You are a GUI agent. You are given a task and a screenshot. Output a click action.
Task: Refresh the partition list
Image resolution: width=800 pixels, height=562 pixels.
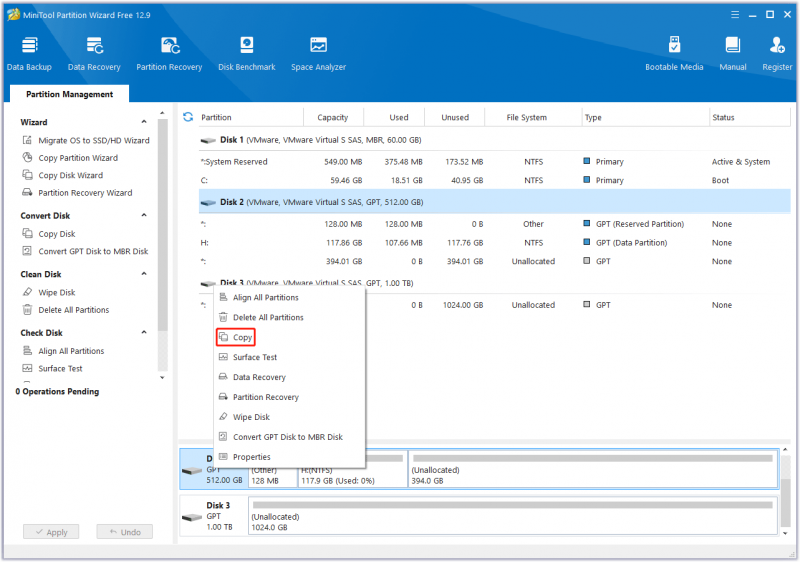click(x=188, y=117)
